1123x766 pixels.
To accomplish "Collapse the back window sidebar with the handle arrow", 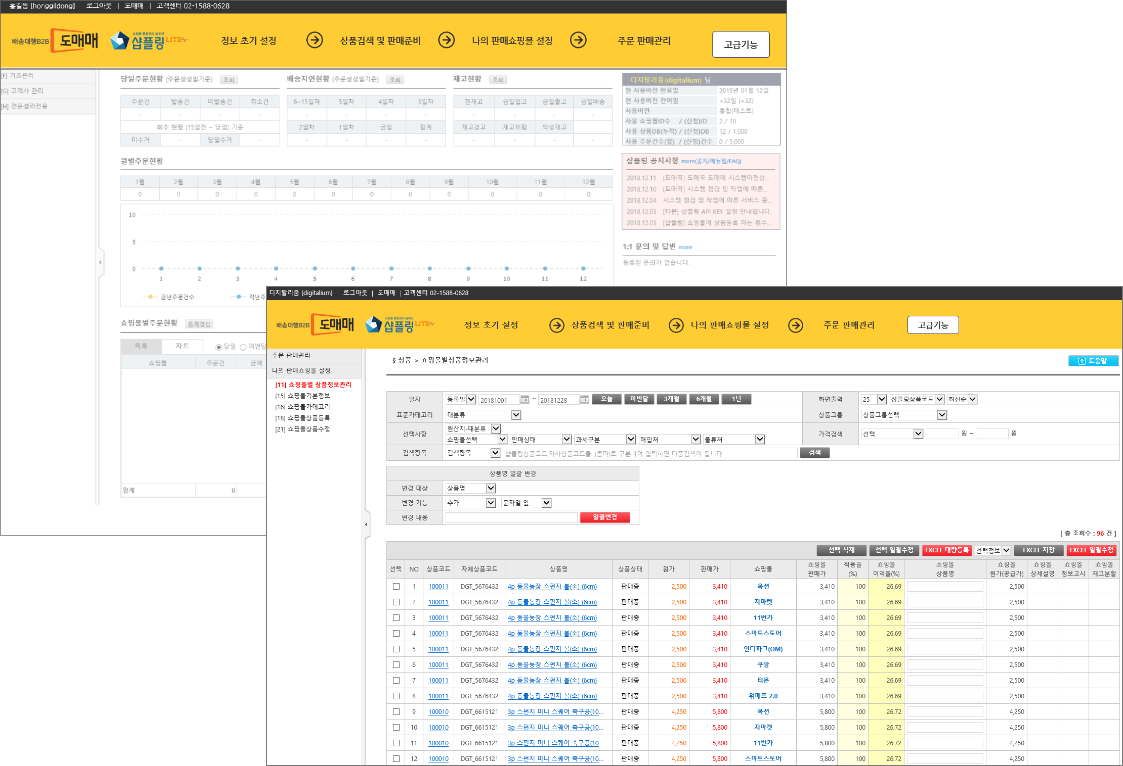I will click(100, 262).
